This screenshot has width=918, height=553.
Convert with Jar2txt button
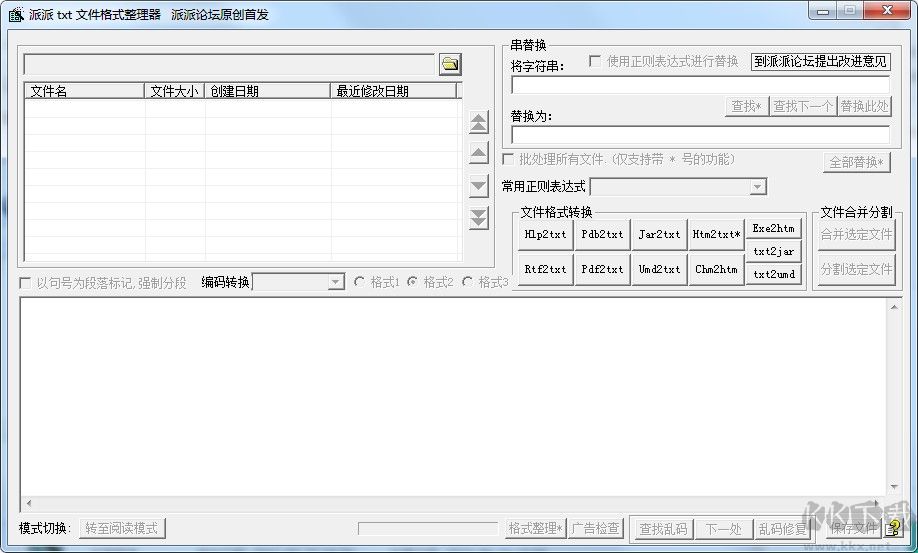coord(659,235)
